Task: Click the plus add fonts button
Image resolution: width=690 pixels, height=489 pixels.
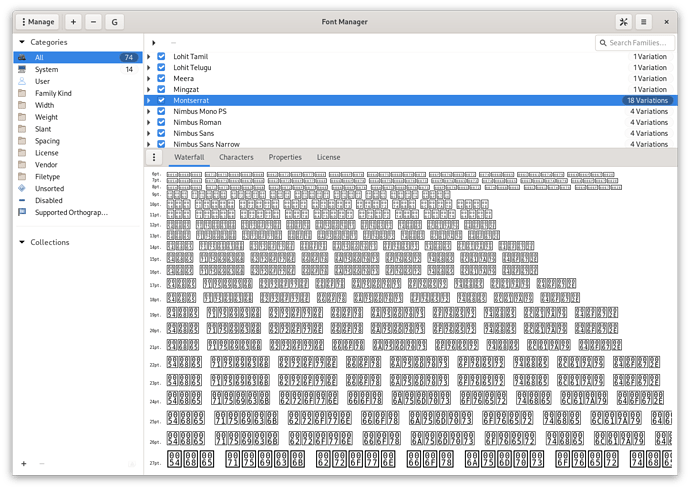Action: 73,22
